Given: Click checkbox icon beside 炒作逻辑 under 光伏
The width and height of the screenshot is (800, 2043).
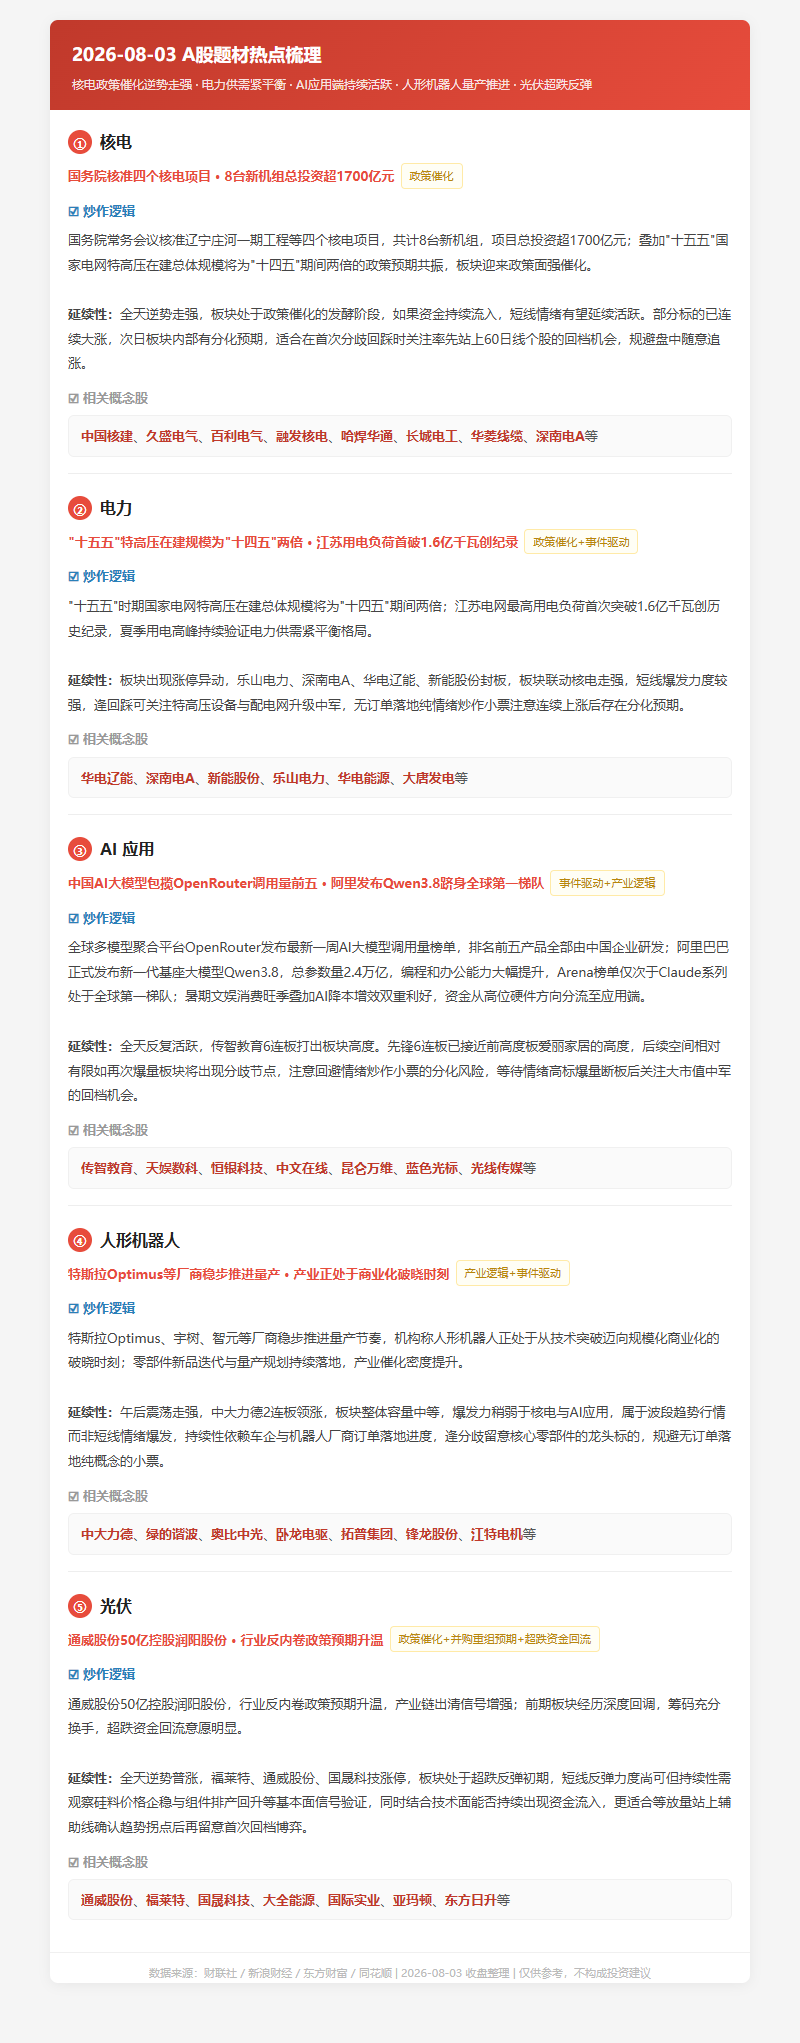Looking at the screenshot, I should [x=73, y=1674].
